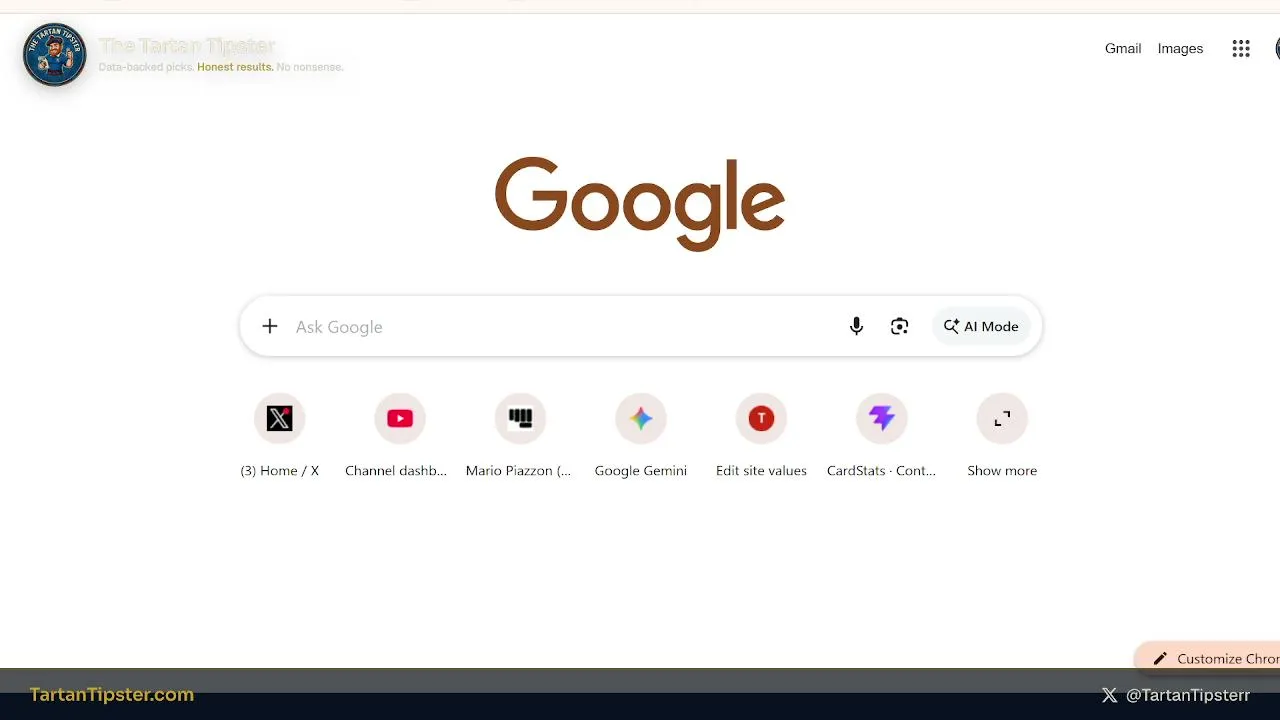The width and height of the screenshot is (1280, 720).
Task: Click the Gmail link
Action: pyautogui.click(x=1123, y=49)
